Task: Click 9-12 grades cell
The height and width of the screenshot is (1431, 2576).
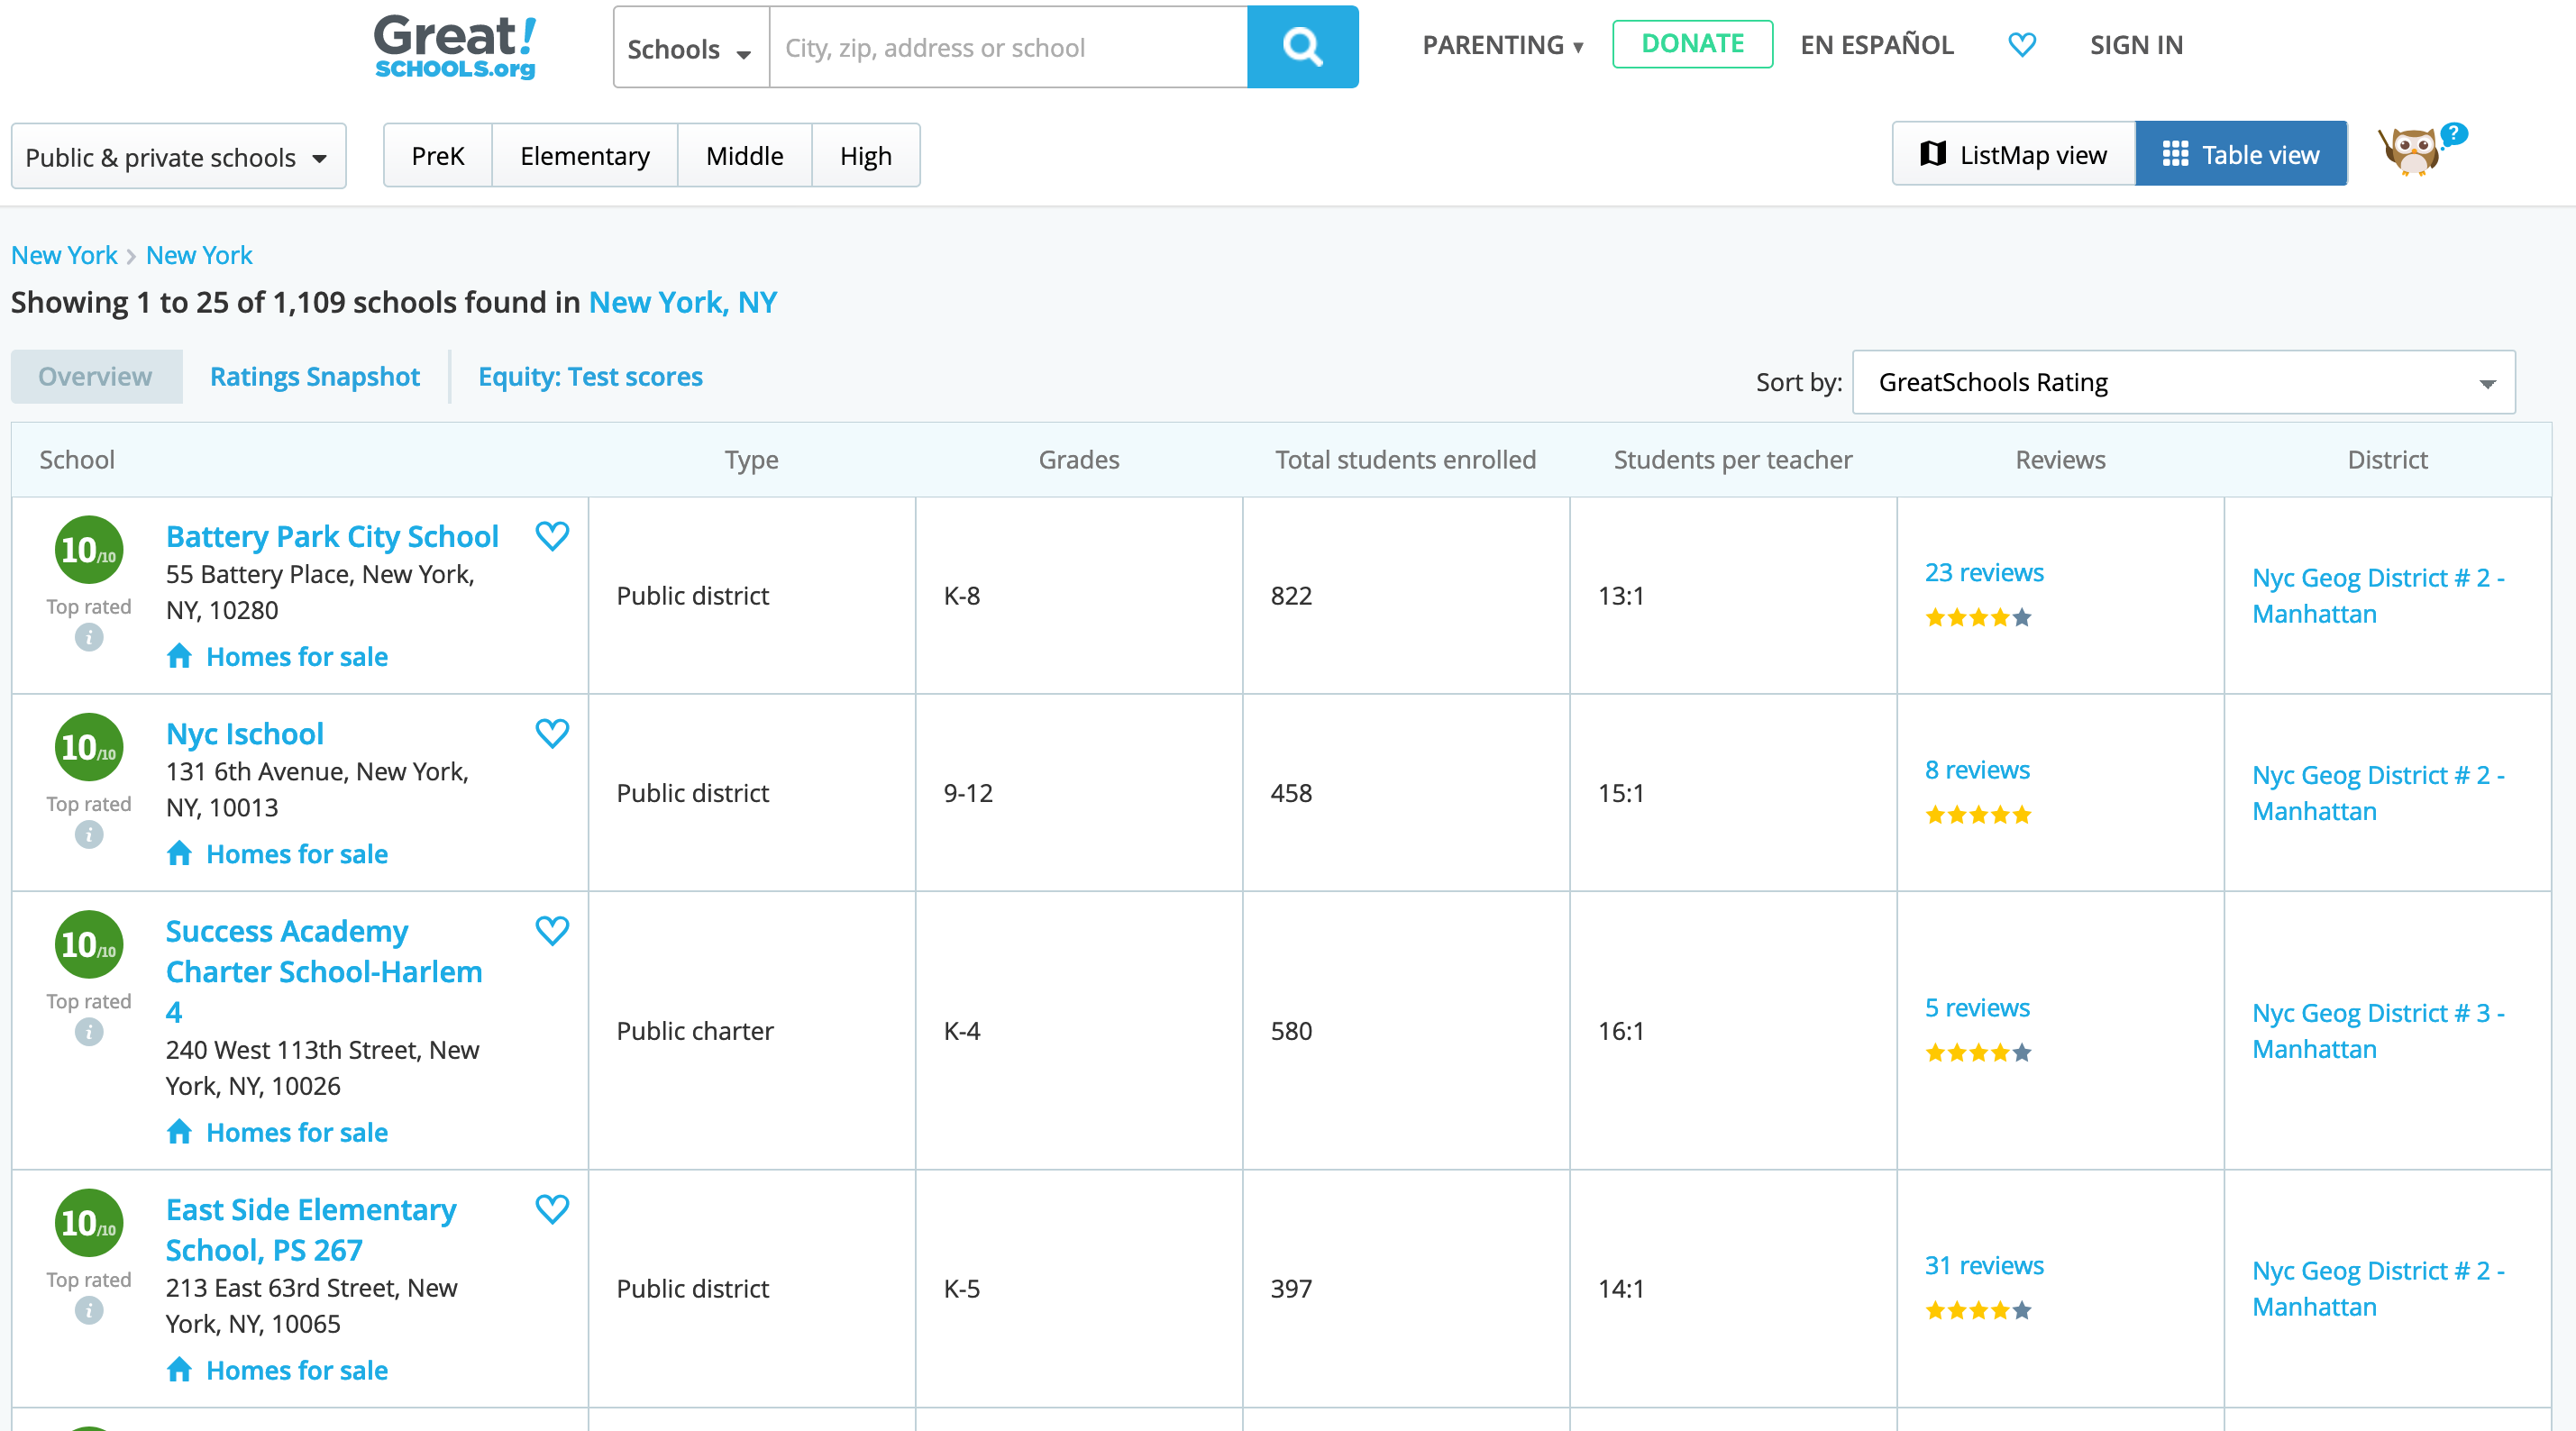Action: coord(1079,793)
